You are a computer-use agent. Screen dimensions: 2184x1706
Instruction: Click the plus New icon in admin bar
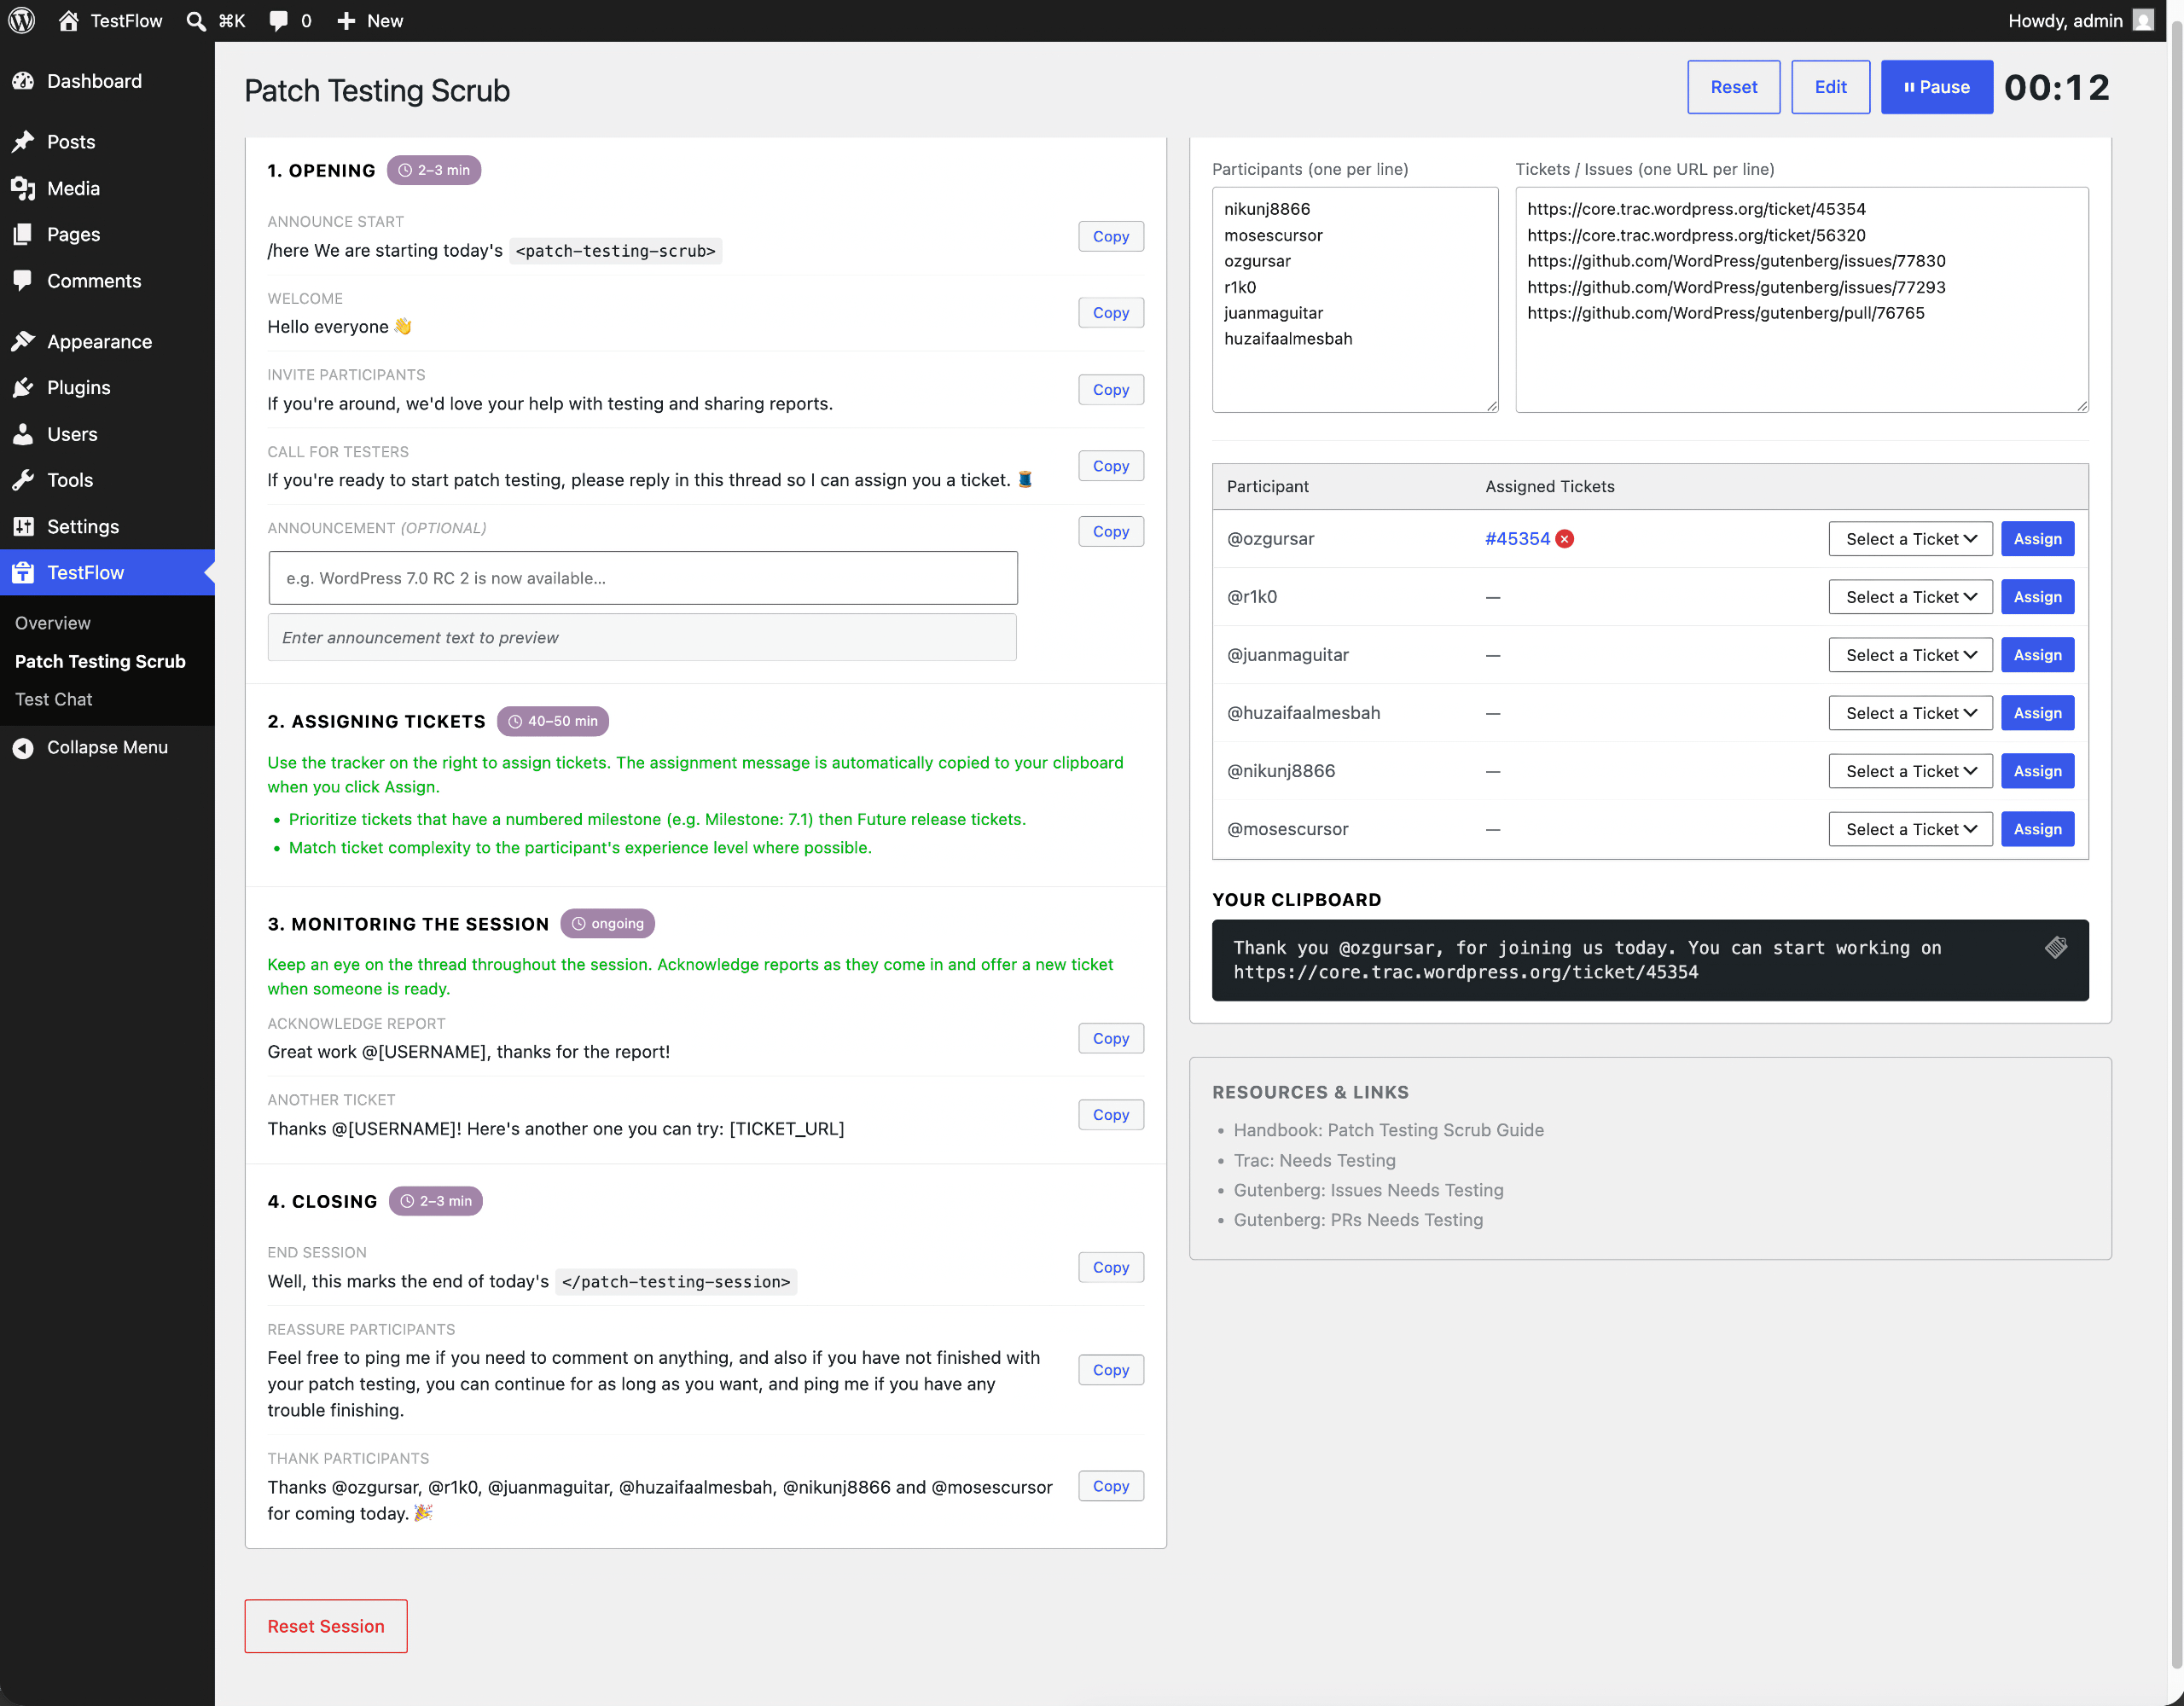click(x=346, y=21)
